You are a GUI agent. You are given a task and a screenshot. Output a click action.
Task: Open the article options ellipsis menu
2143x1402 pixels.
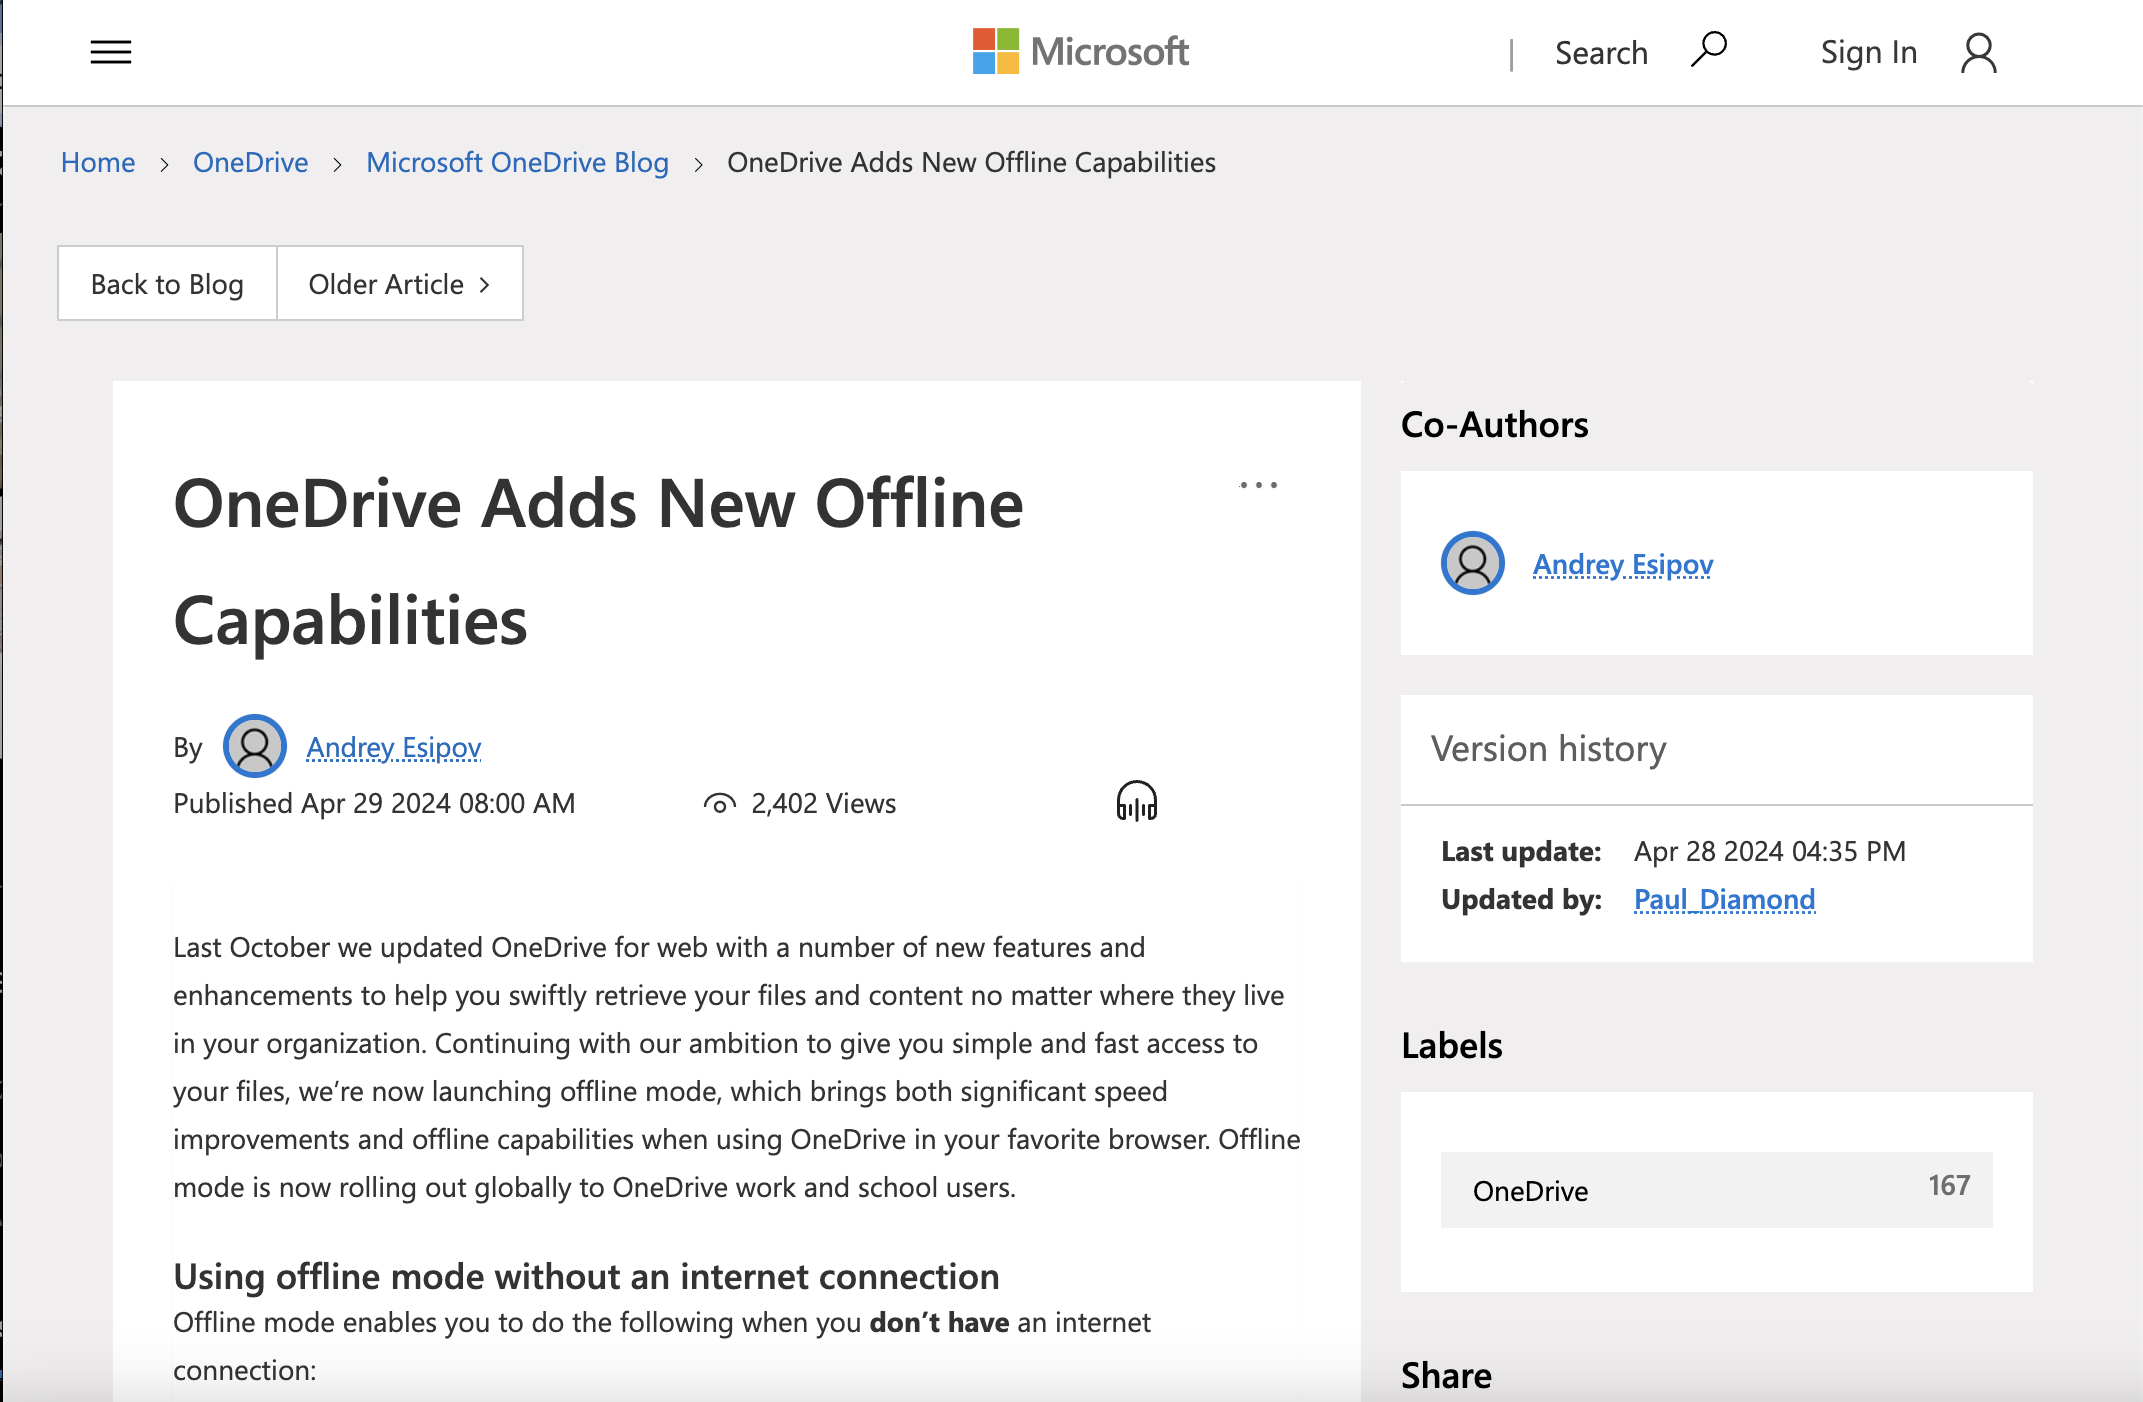[1258, 484]
